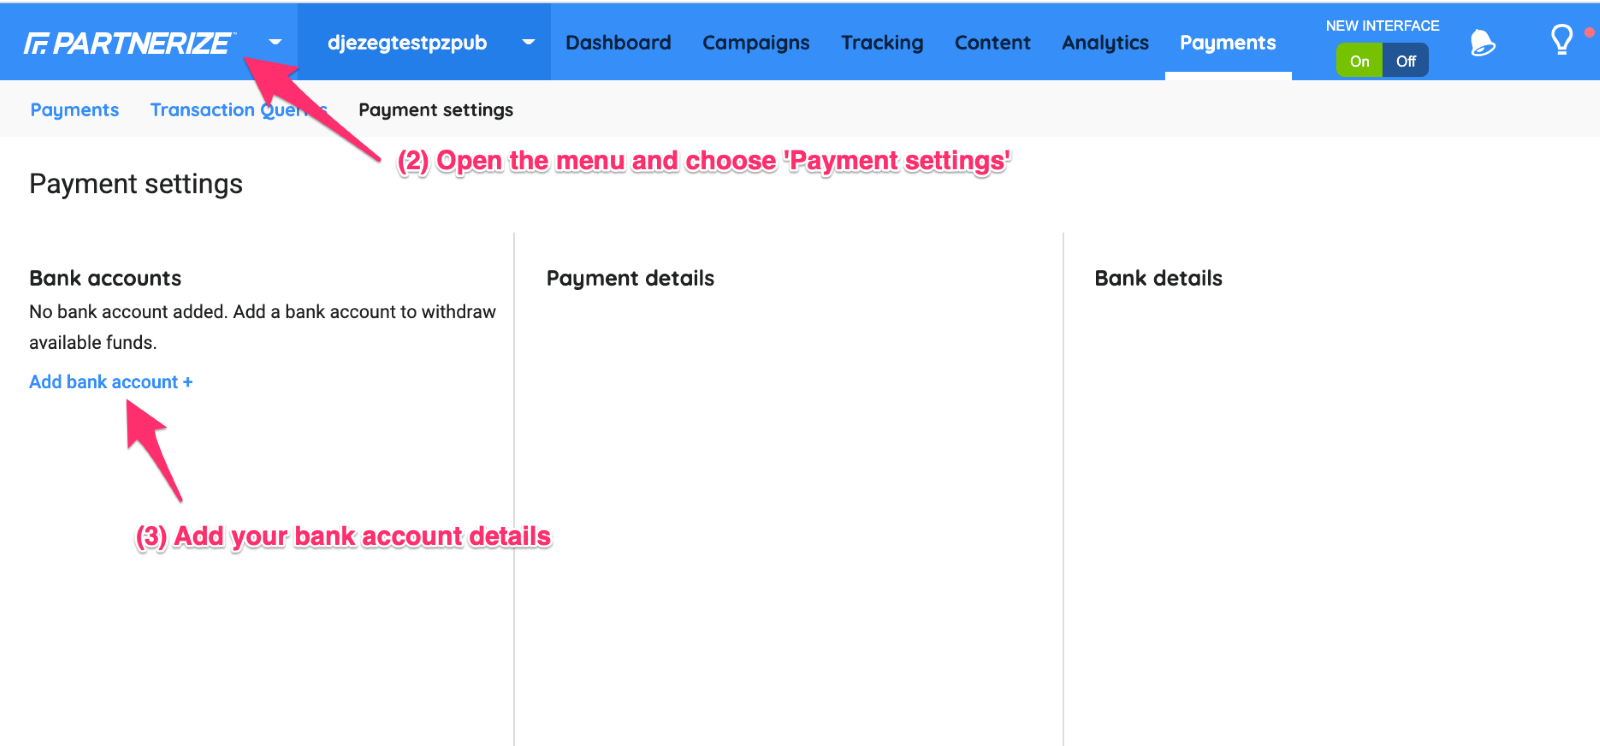Screen dimensions: 1600x746
Task: Open the Dashboard menu
Action: pyautogui.click(x=618, y=43)
